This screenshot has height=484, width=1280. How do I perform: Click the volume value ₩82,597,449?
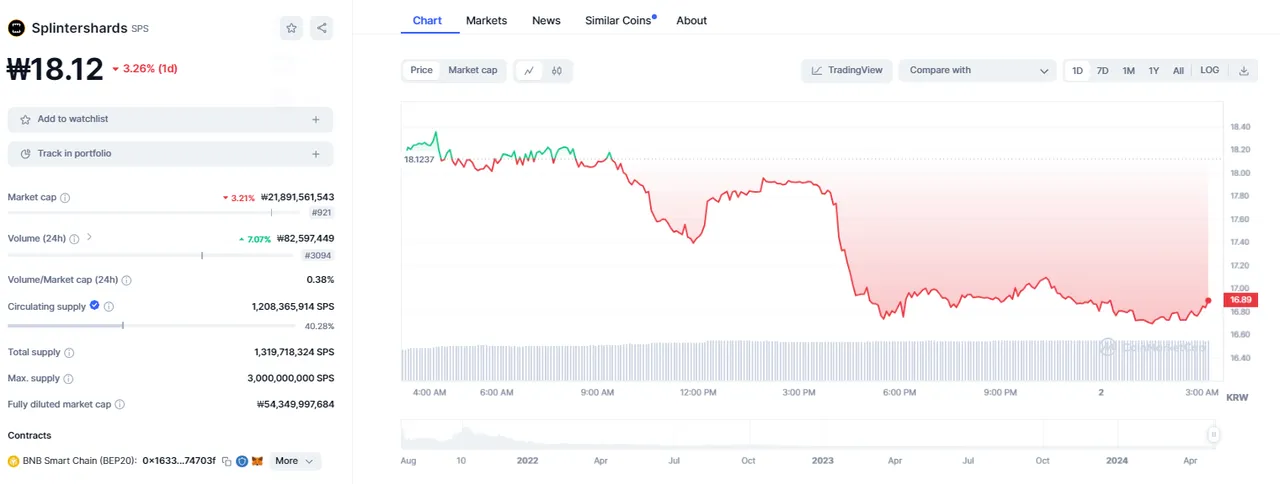pos(304,239)
